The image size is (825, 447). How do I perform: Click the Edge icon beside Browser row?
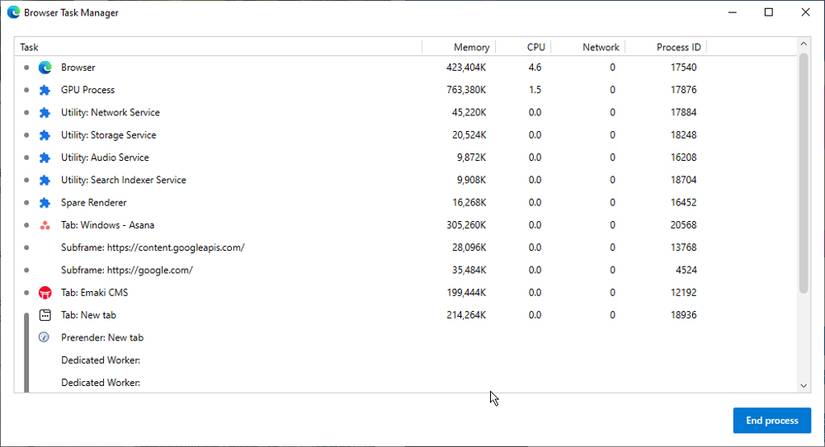tap(44, 68)
